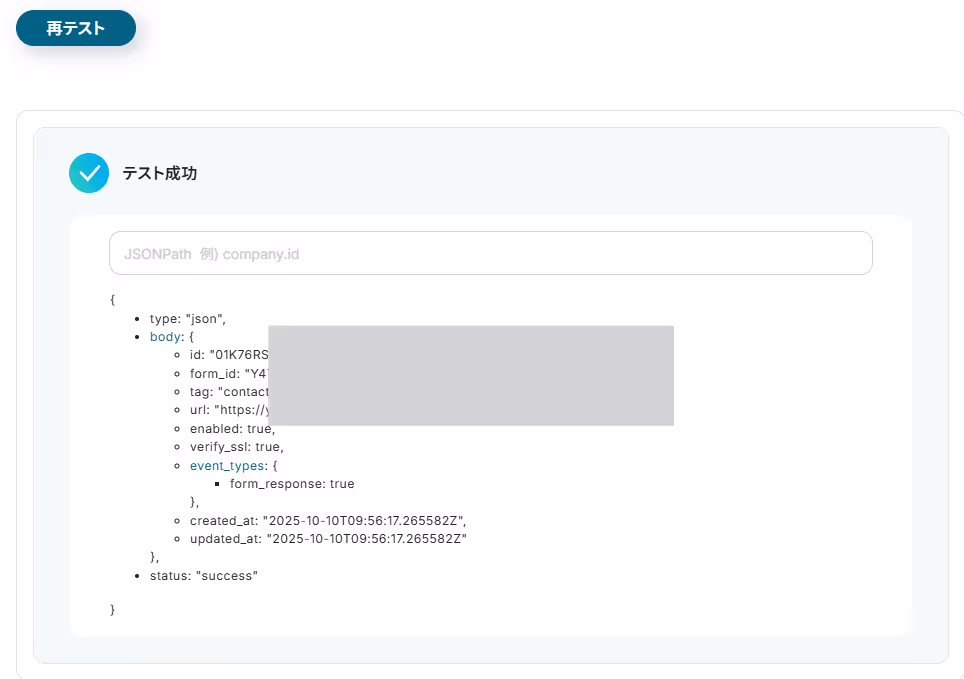
Task: Click the created_at timestamp line
Action: tap(328, 521)
